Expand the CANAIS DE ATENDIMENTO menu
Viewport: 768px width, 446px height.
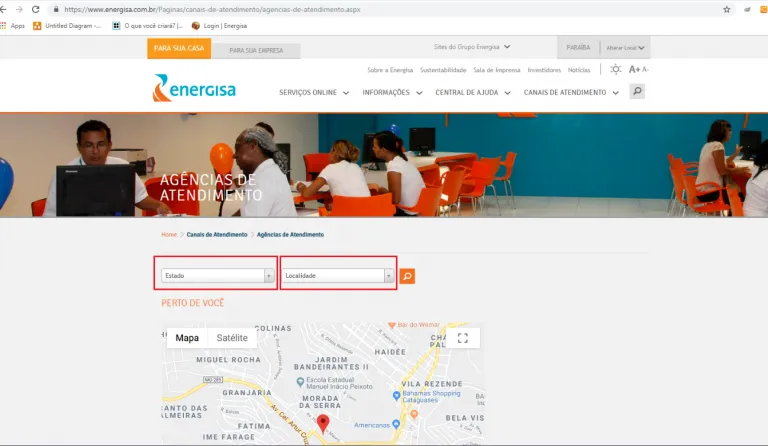click(x=571, y=93)
